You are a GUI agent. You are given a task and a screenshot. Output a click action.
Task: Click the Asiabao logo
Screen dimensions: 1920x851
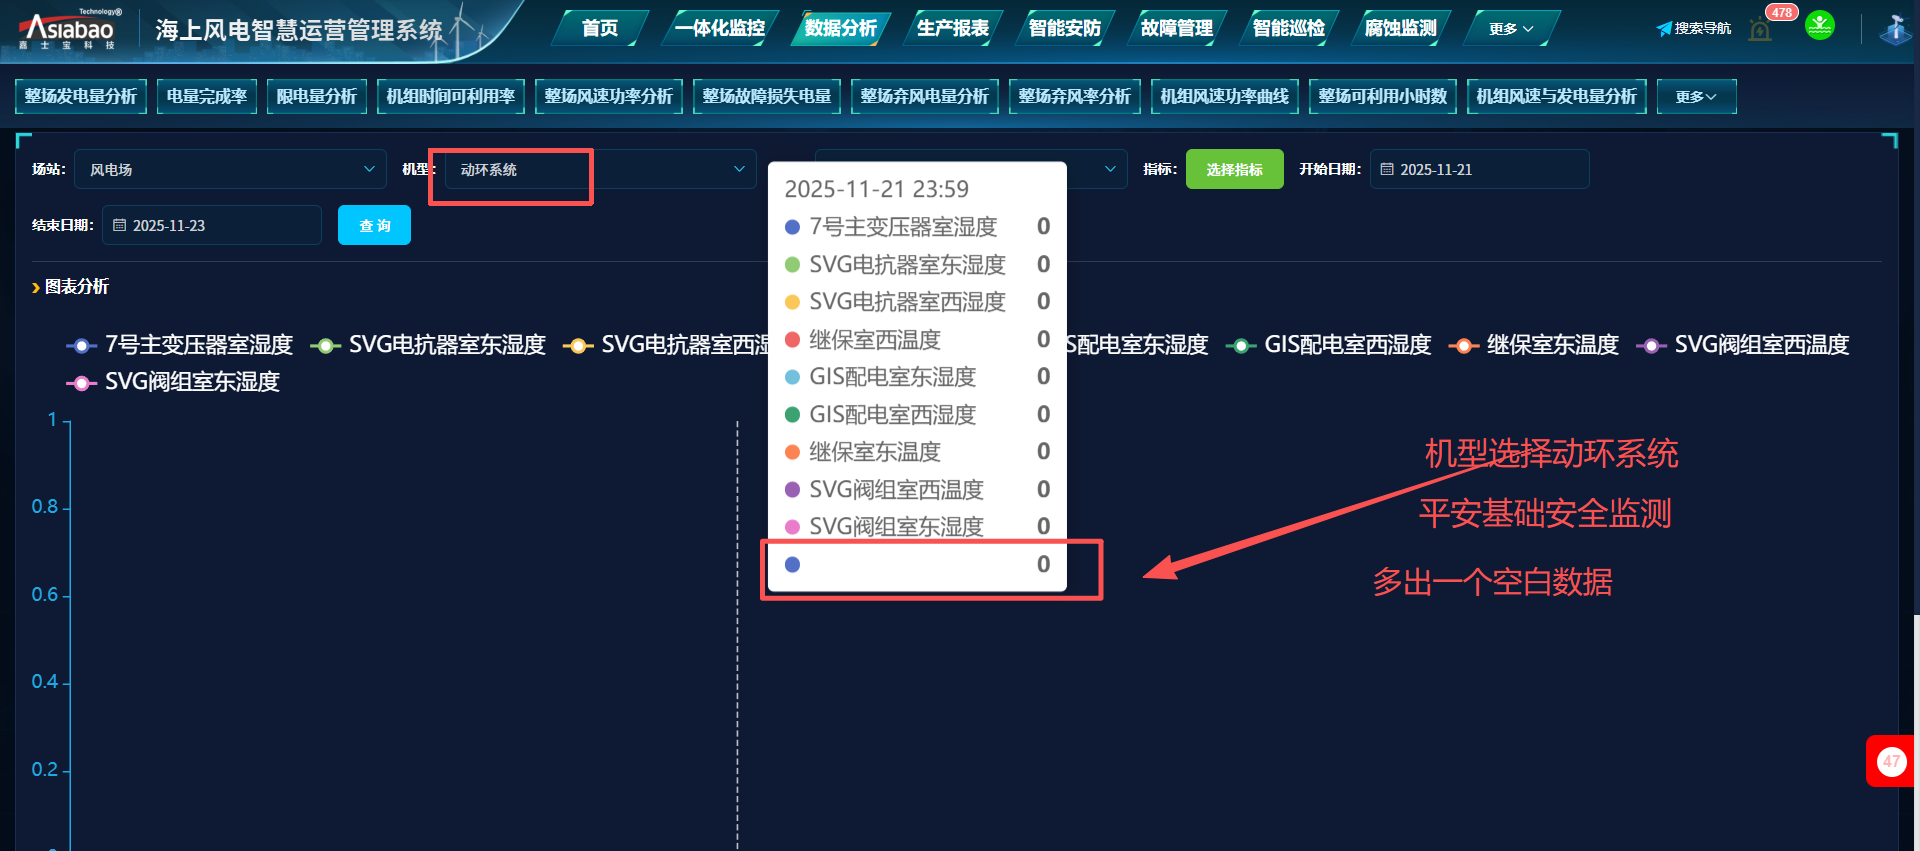click(x=69, y=29)
